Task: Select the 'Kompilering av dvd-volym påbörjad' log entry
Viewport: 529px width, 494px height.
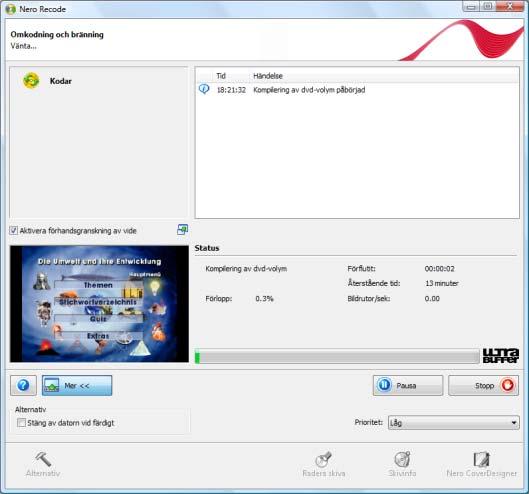Action: [309, 90]
